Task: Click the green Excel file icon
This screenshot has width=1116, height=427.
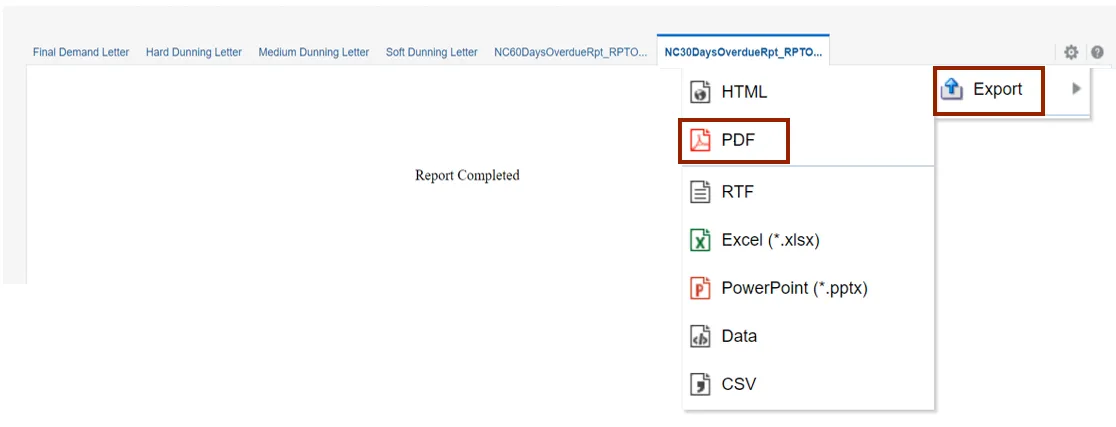Action: pos(700,240)
